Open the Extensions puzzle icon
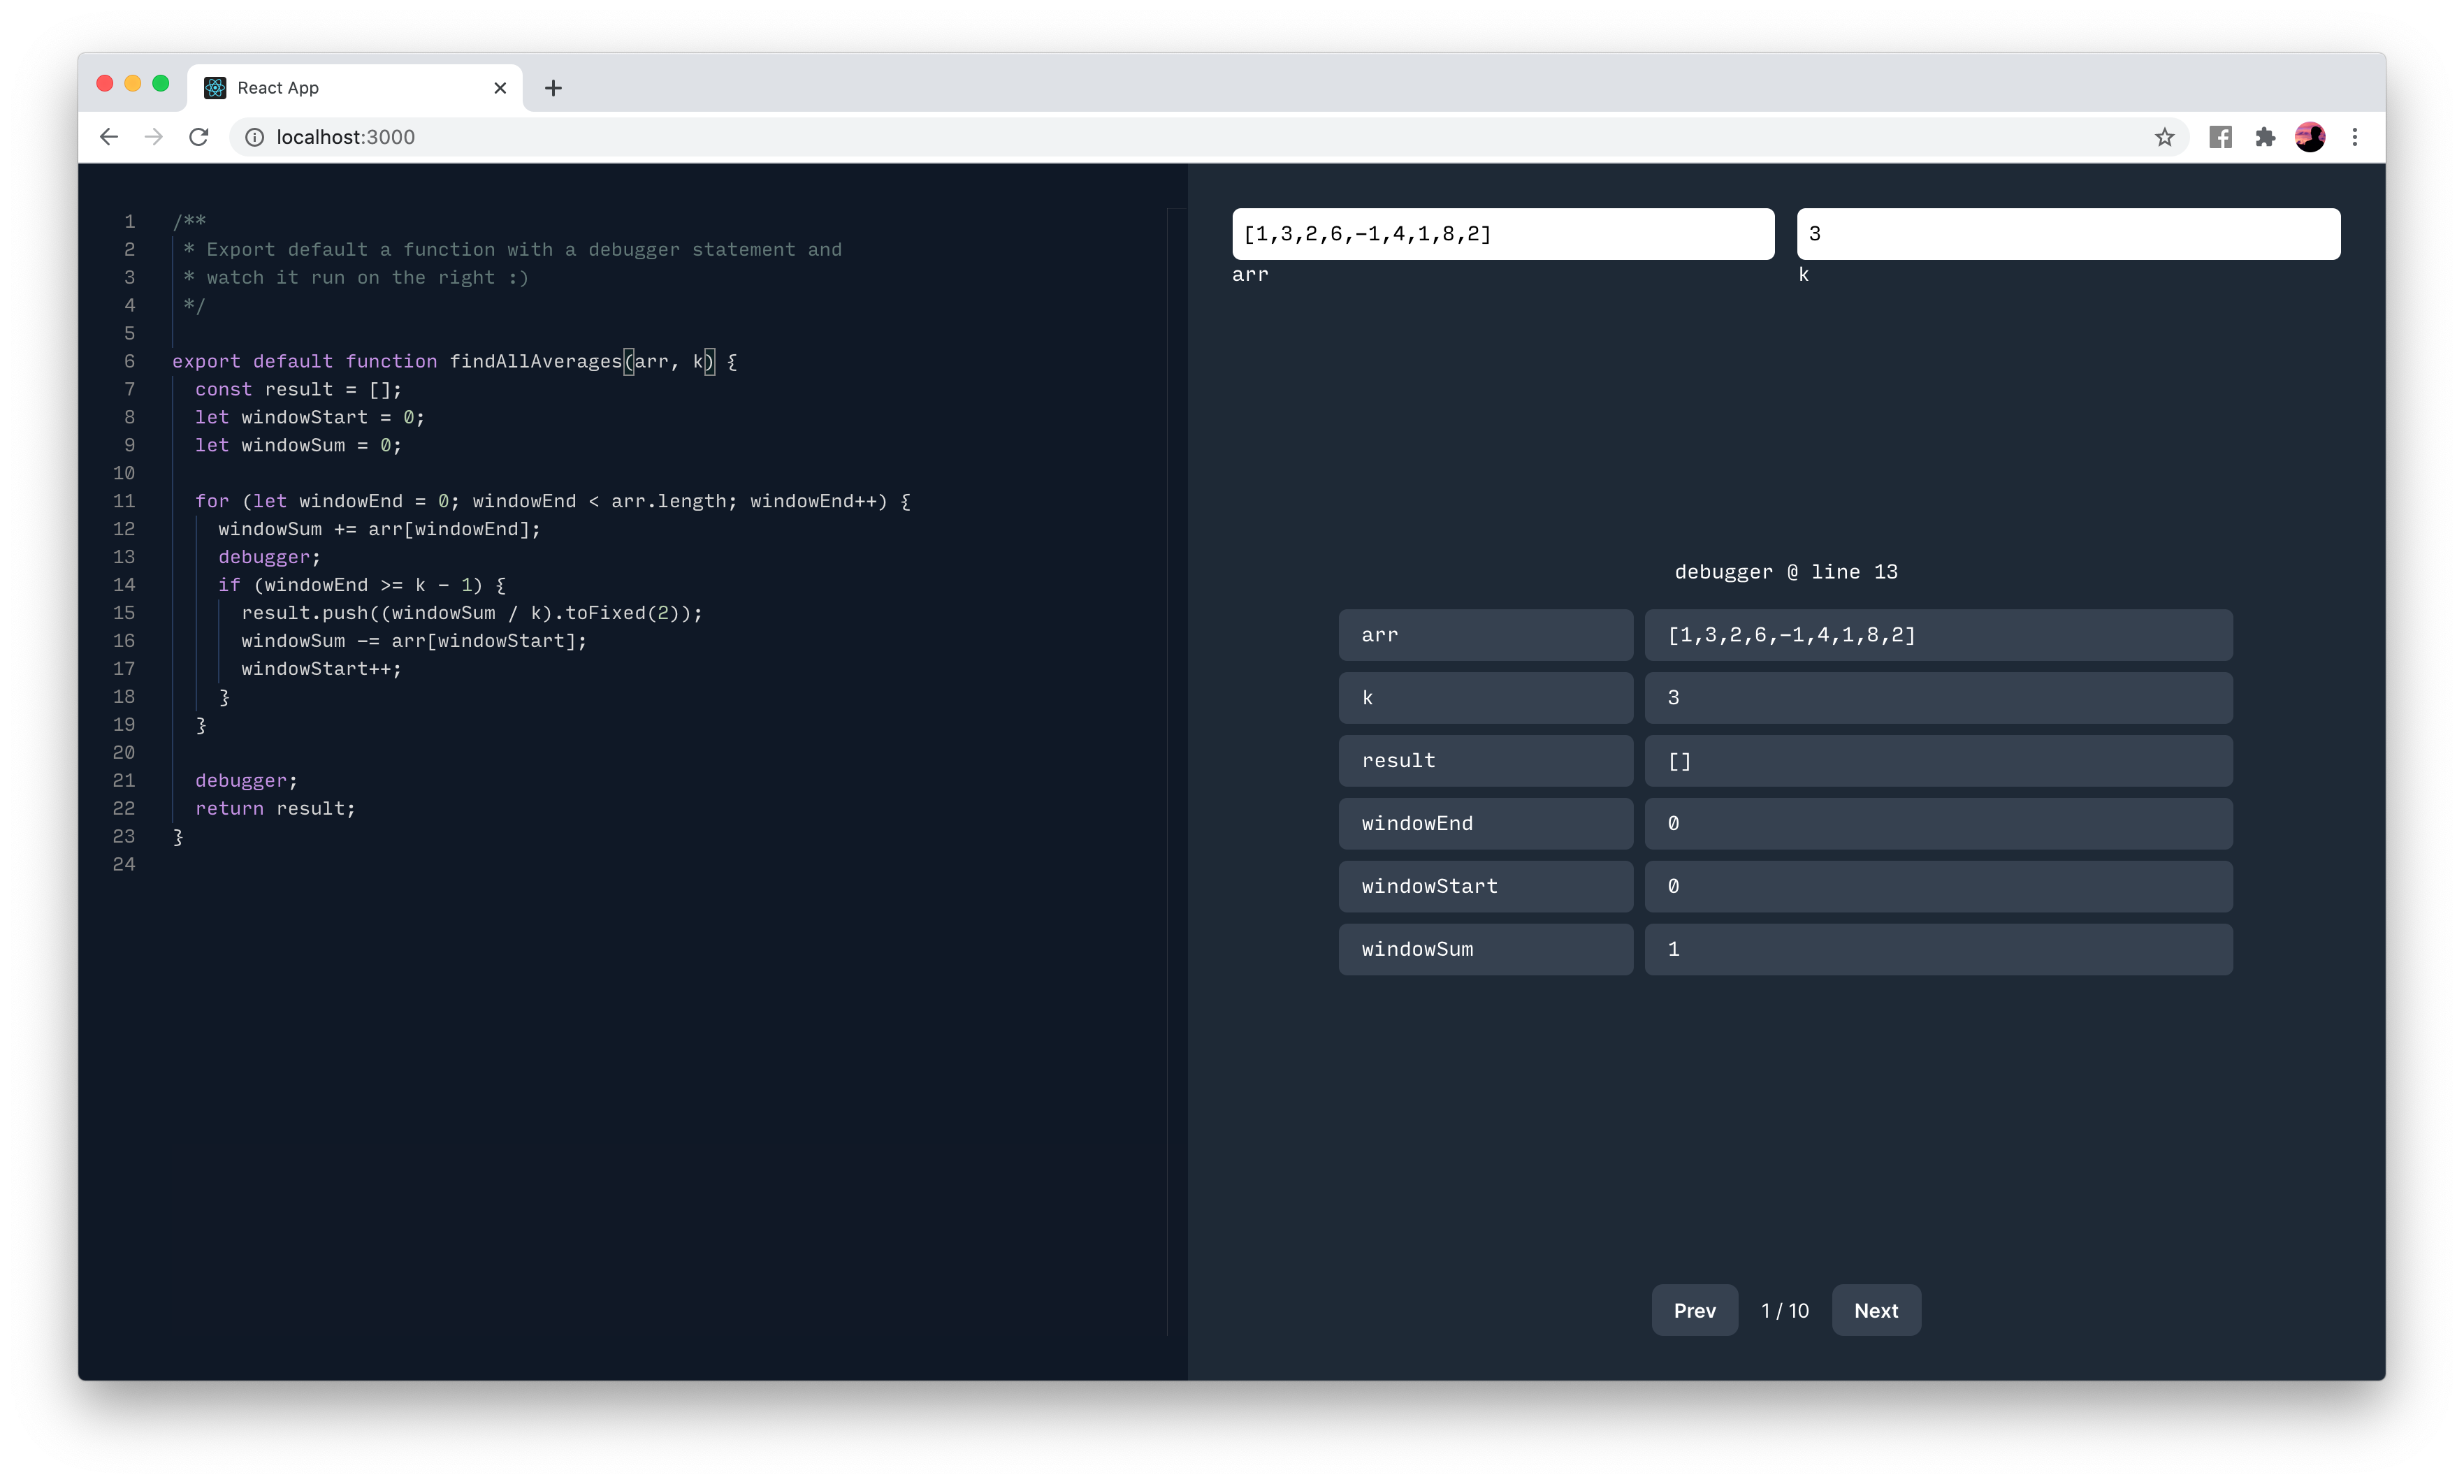The image size is (2464, 1484). pos(2265,137)
